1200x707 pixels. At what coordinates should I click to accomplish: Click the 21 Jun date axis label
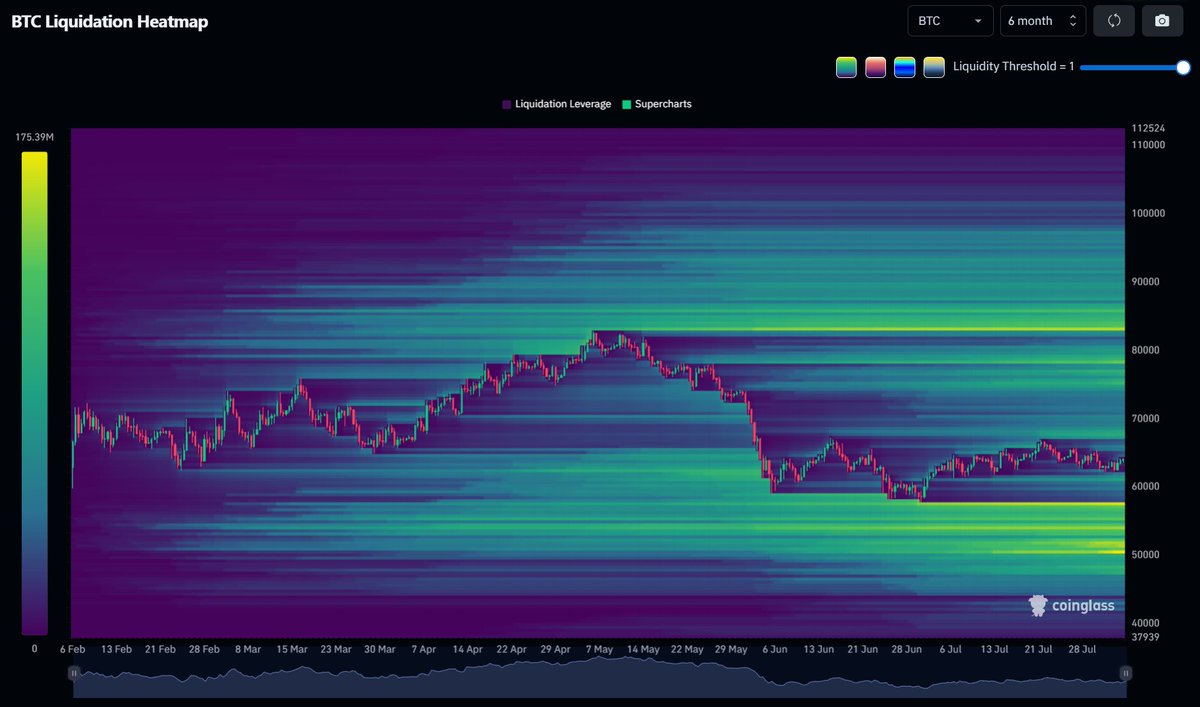click(862, 649)
